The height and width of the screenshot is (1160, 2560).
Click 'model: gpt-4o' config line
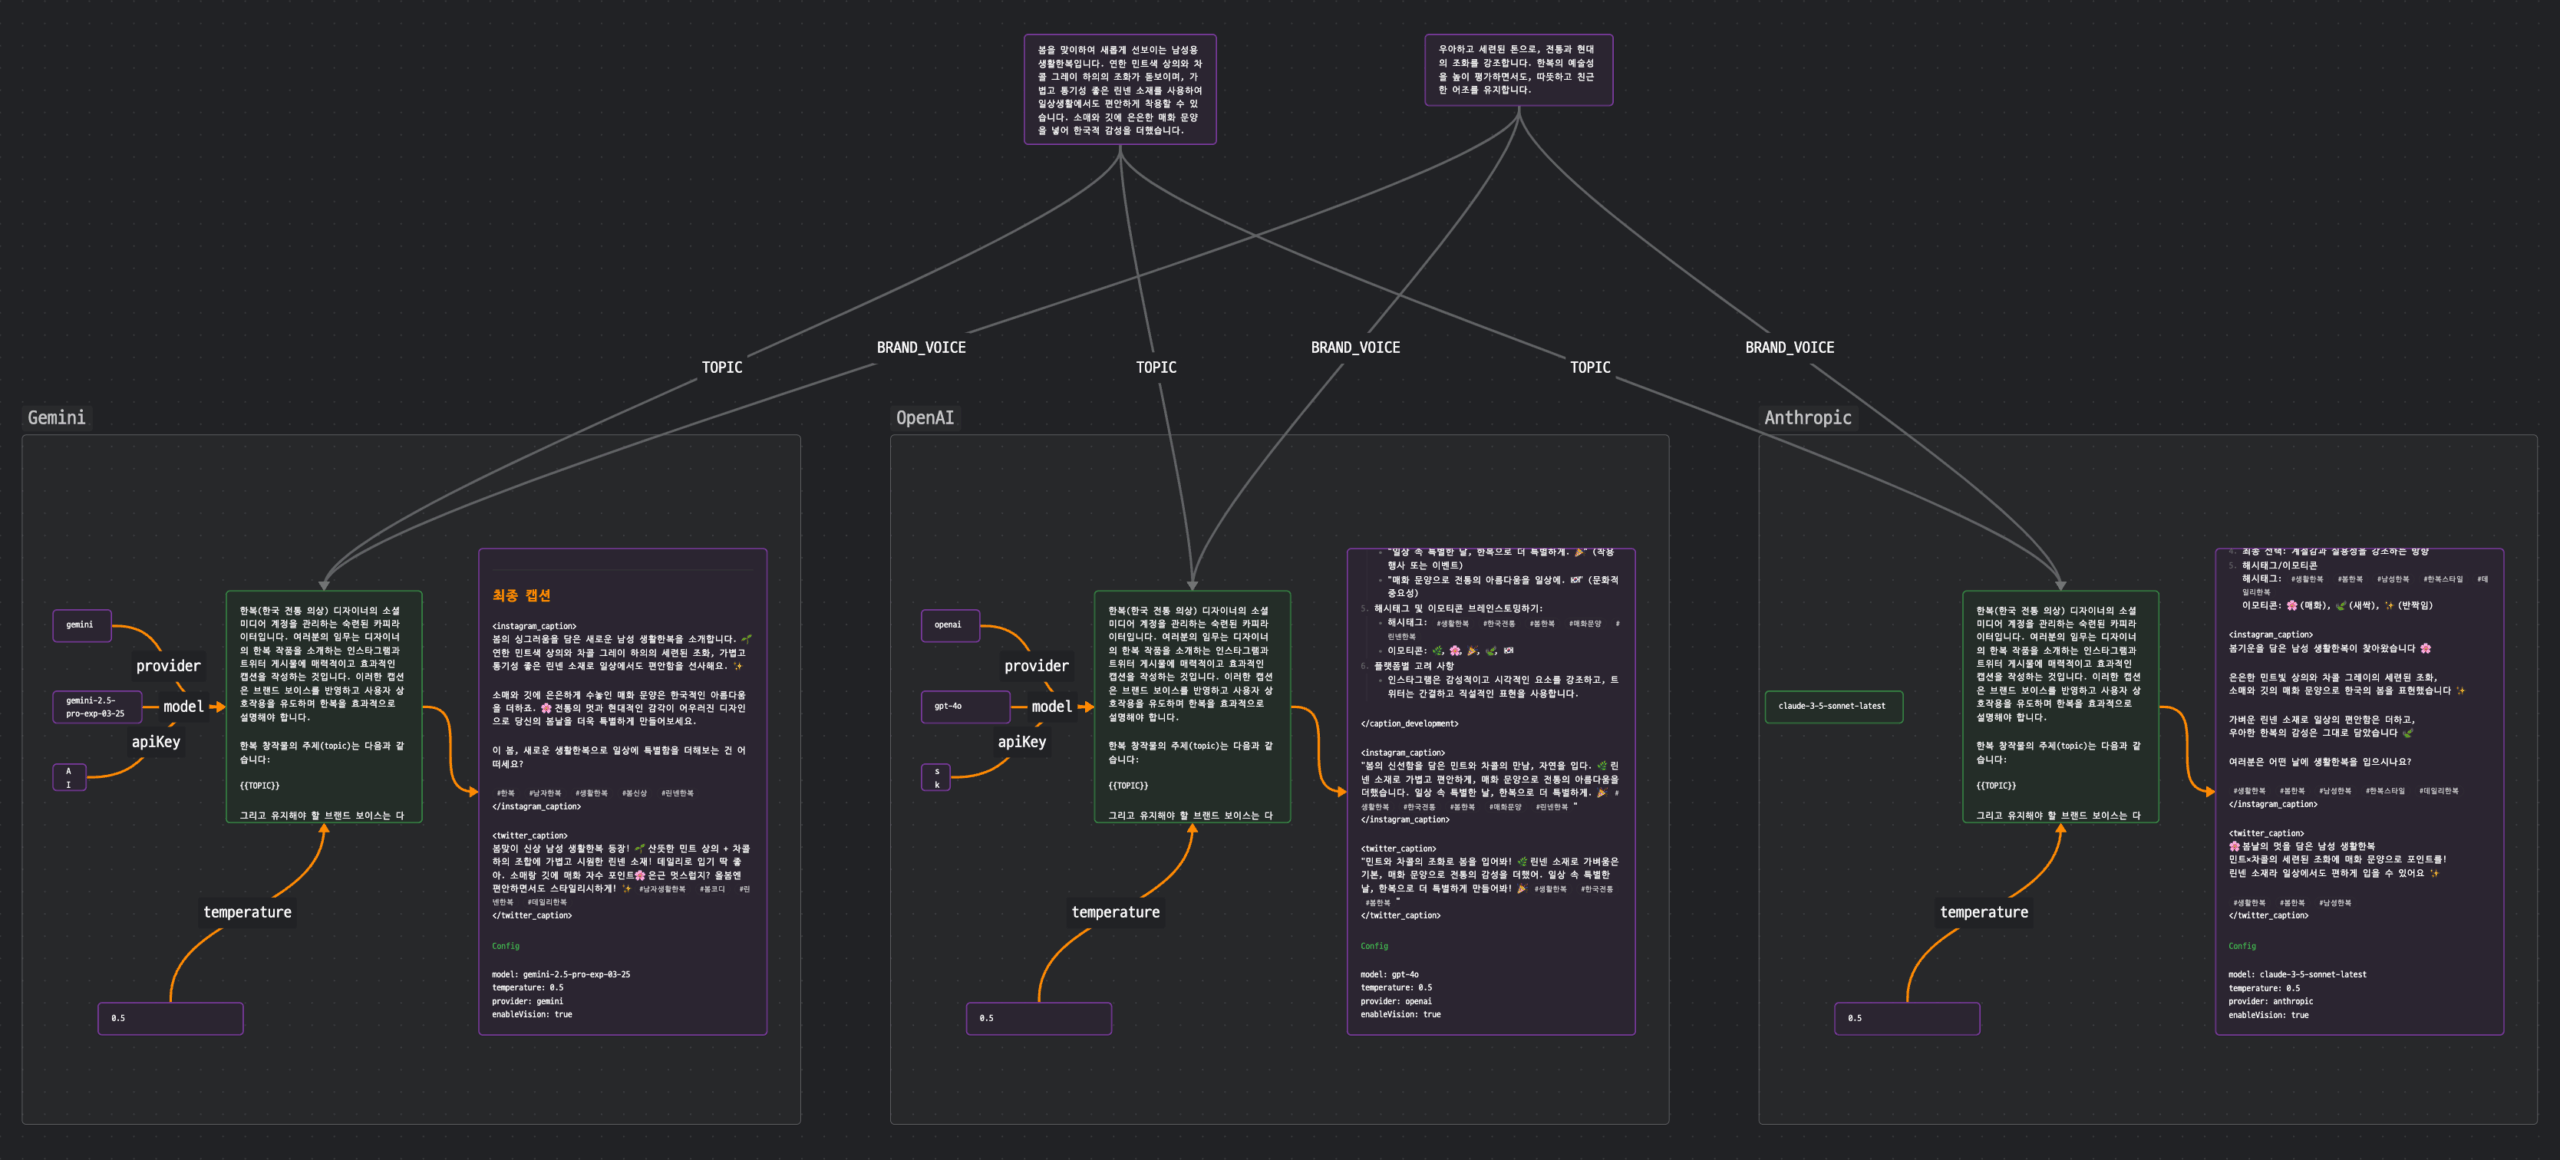coord(1389,974)
